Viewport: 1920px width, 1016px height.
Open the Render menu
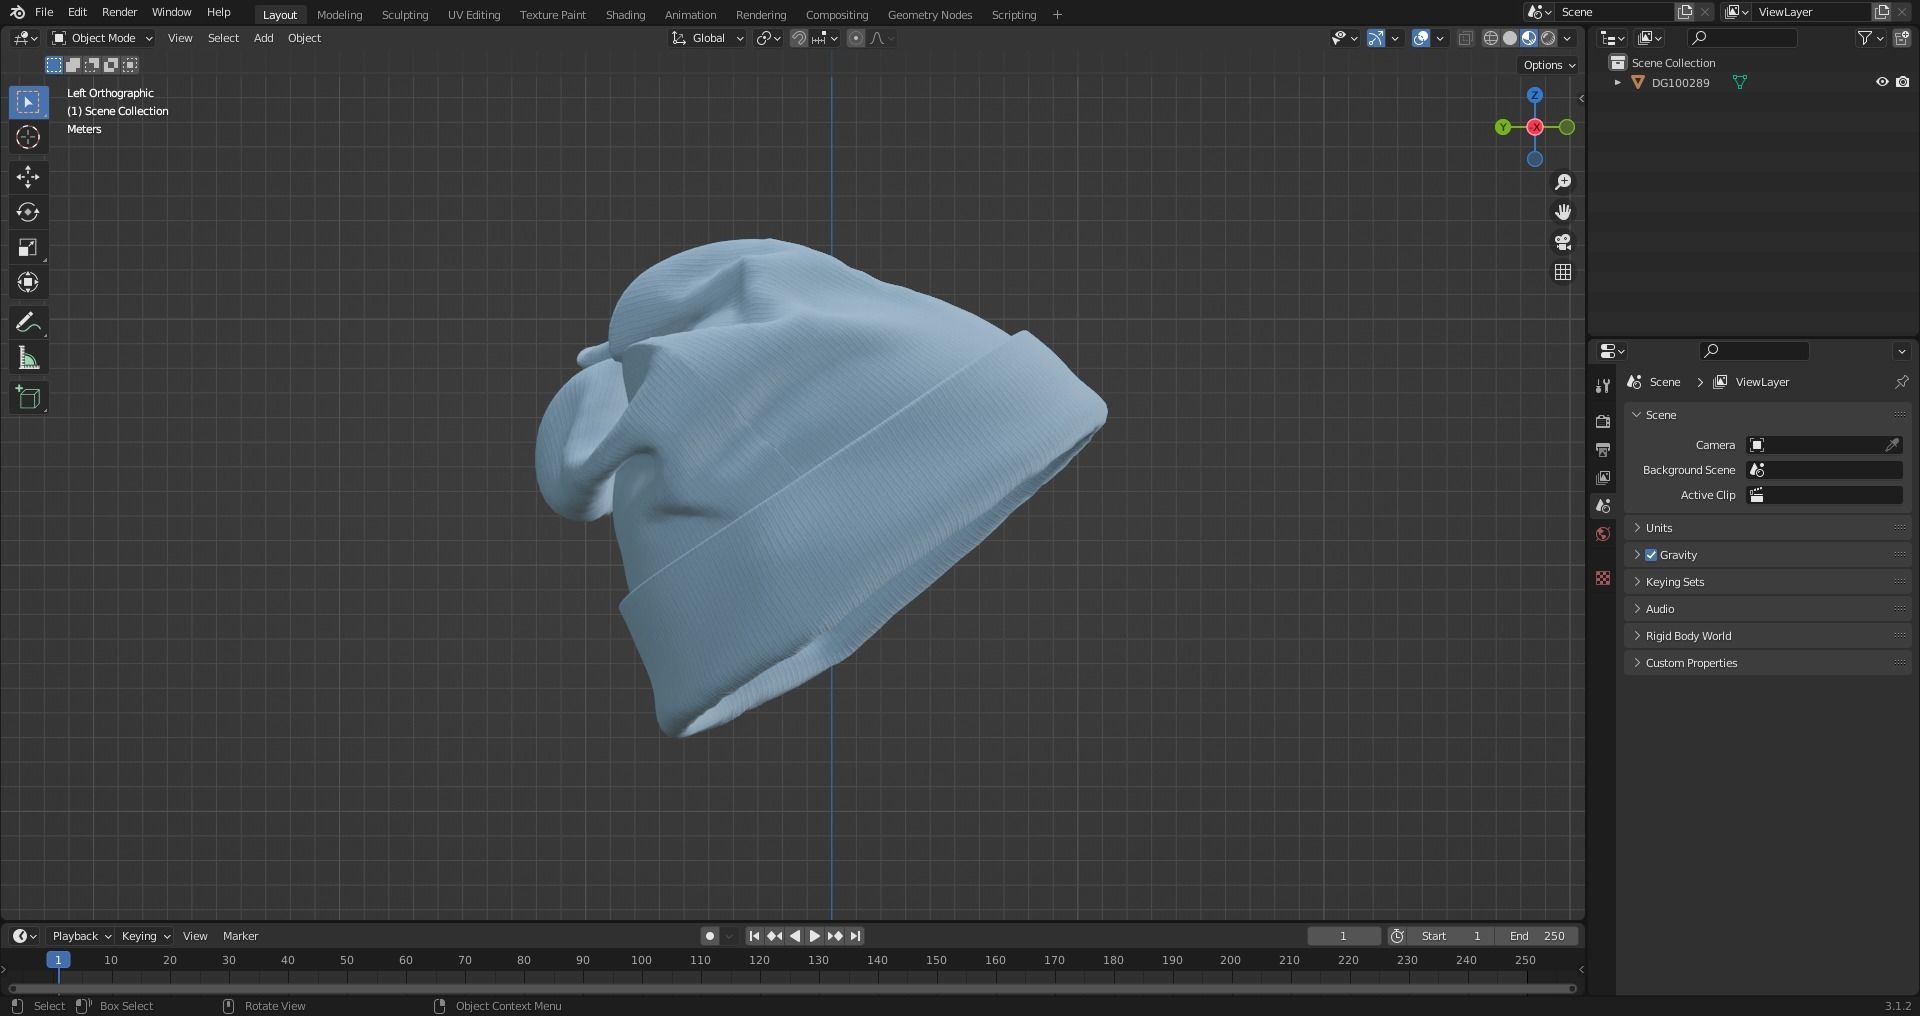pos(119,12)
